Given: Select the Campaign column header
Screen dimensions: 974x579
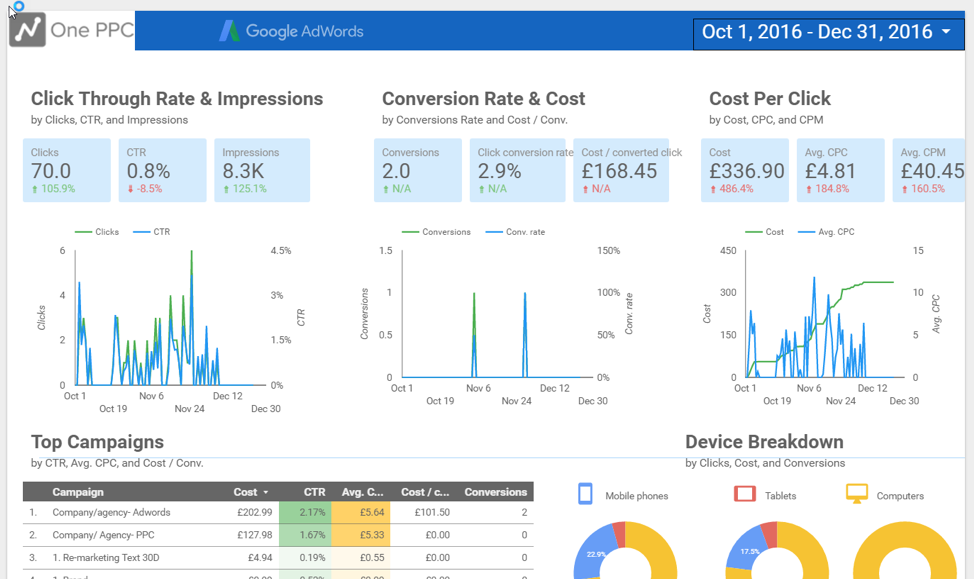Looking at the screenshot, I should point(77,492).
